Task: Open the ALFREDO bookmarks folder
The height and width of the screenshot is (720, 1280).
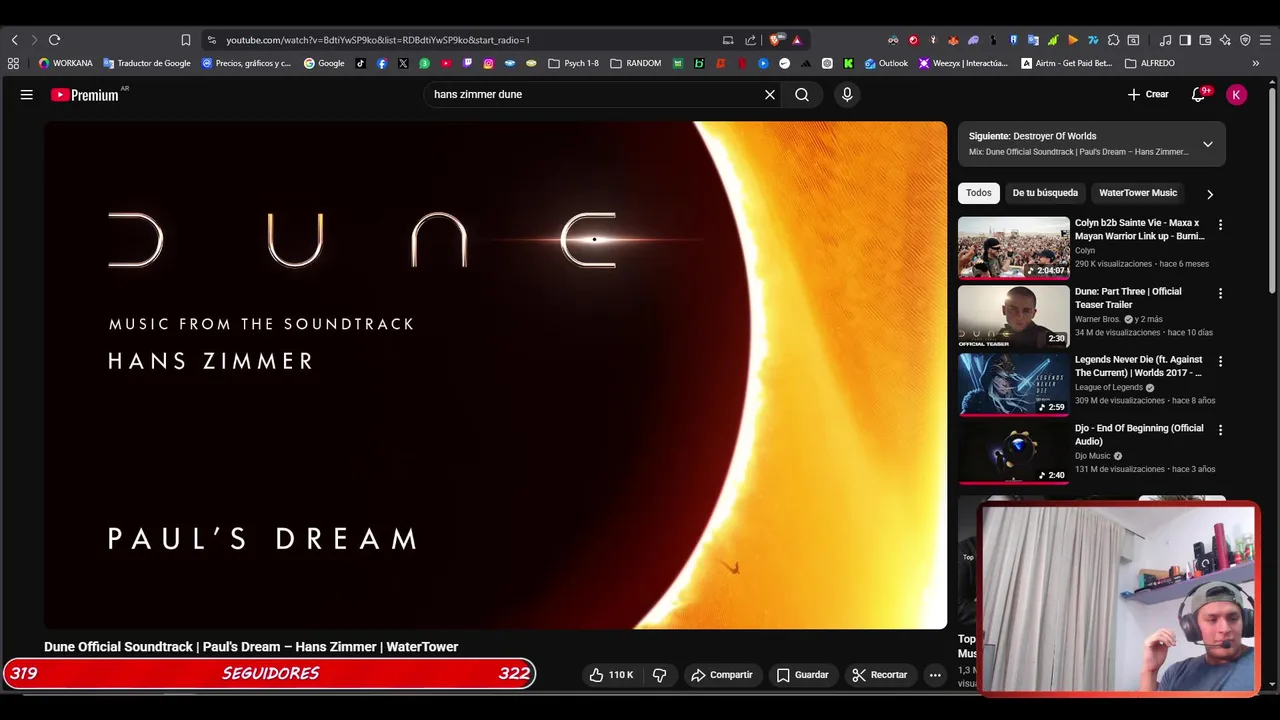Action: [1150, 63]
